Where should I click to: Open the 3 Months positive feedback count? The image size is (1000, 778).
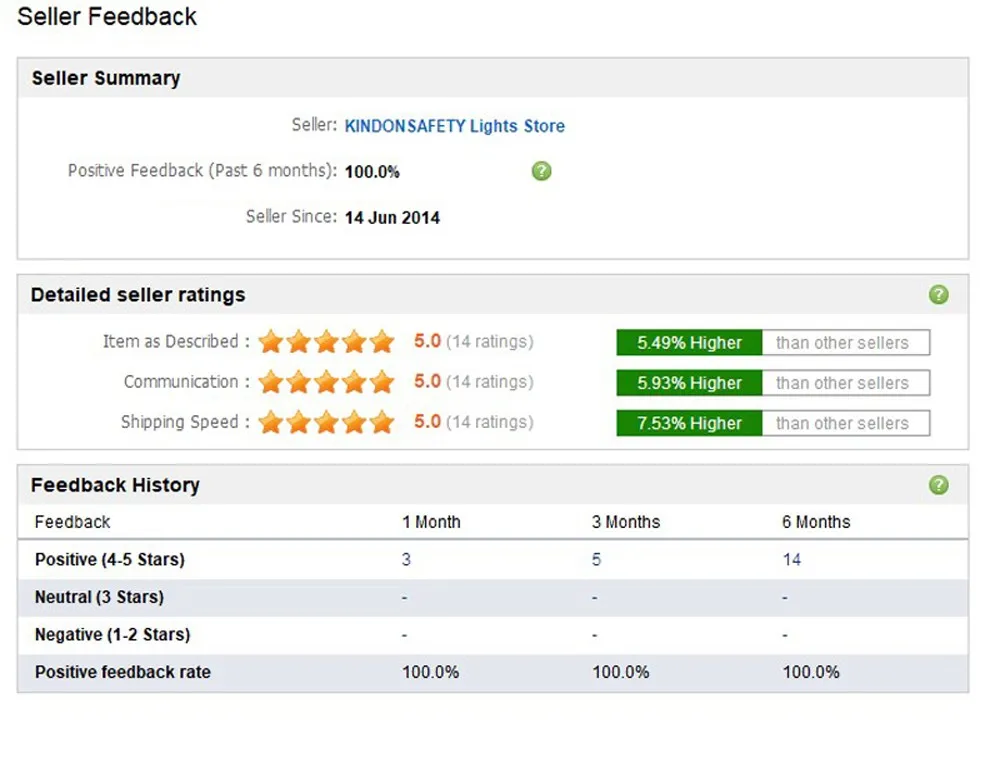point(596,560)
